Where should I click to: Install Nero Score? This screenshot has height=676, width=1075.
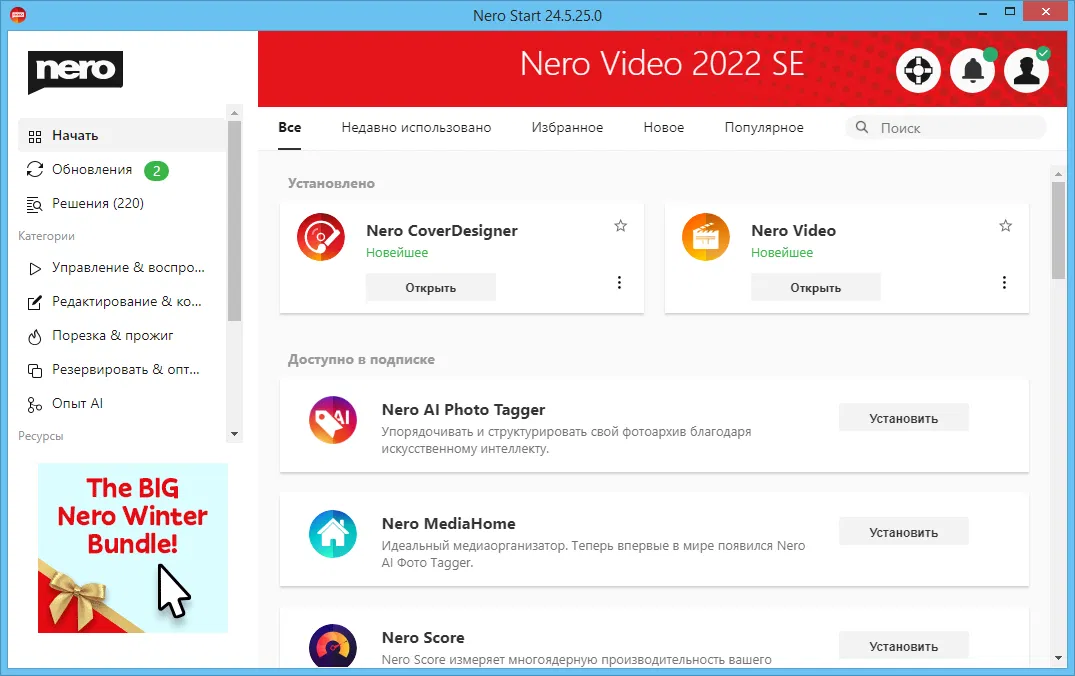pos(904,646)
